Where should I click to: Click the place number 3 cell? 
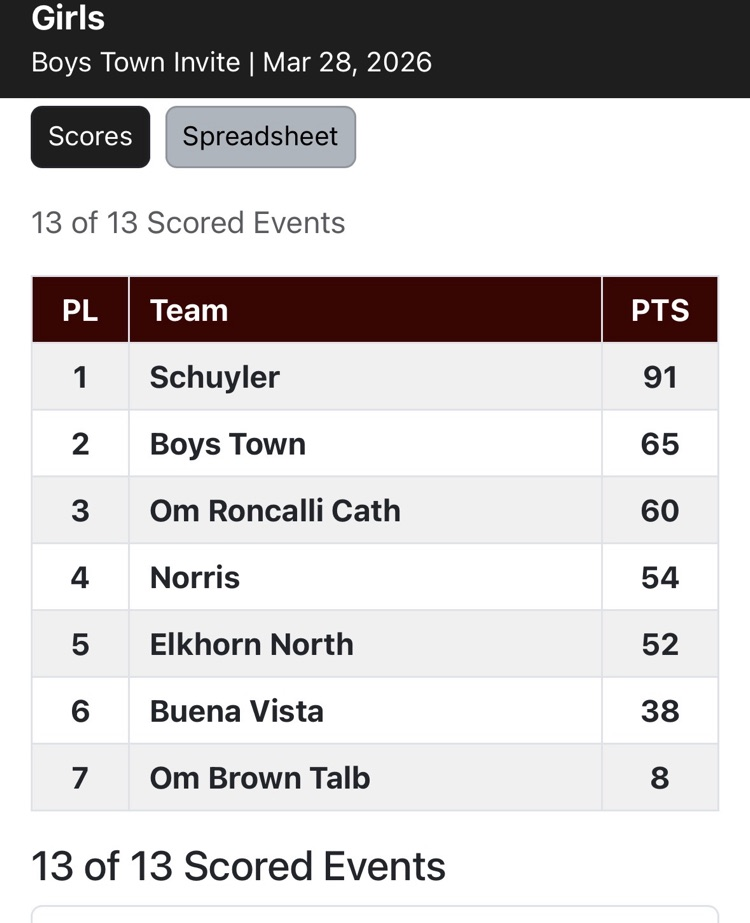80,511
